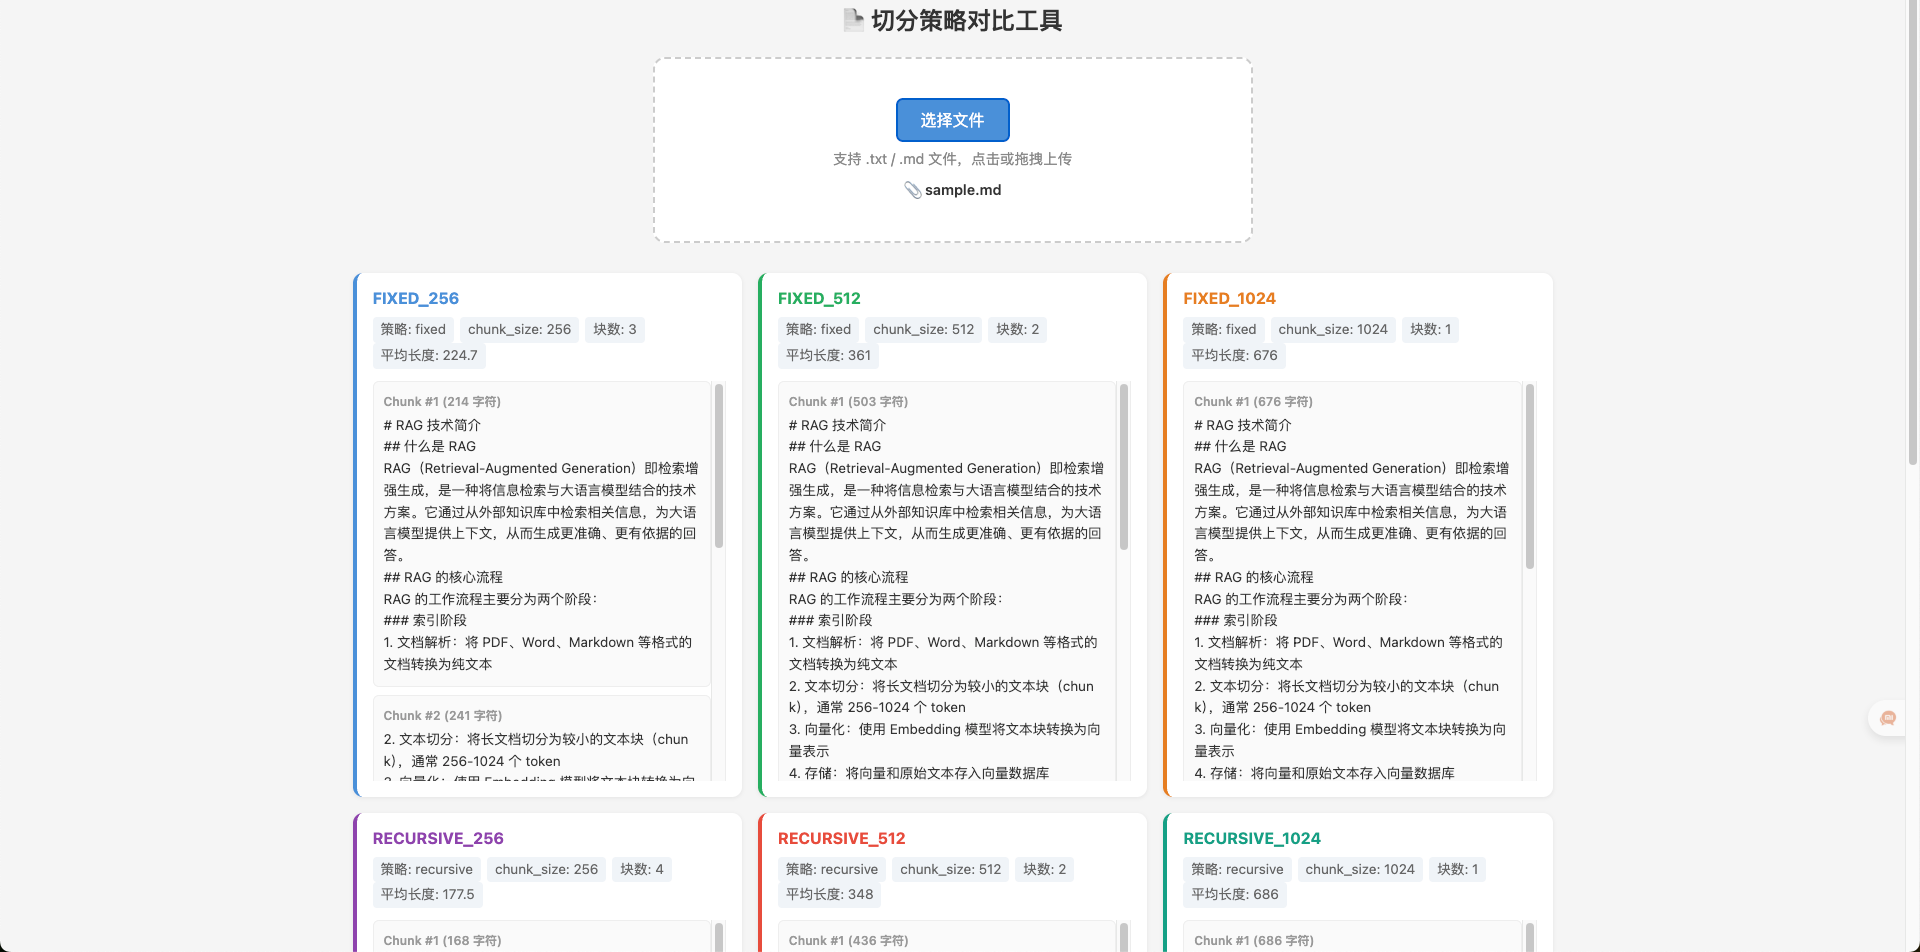Click the 块数: 2 tag in RECURSIVE_512
The height and width of the screenshot is (952, 1920).
[x=1044, y=869]
